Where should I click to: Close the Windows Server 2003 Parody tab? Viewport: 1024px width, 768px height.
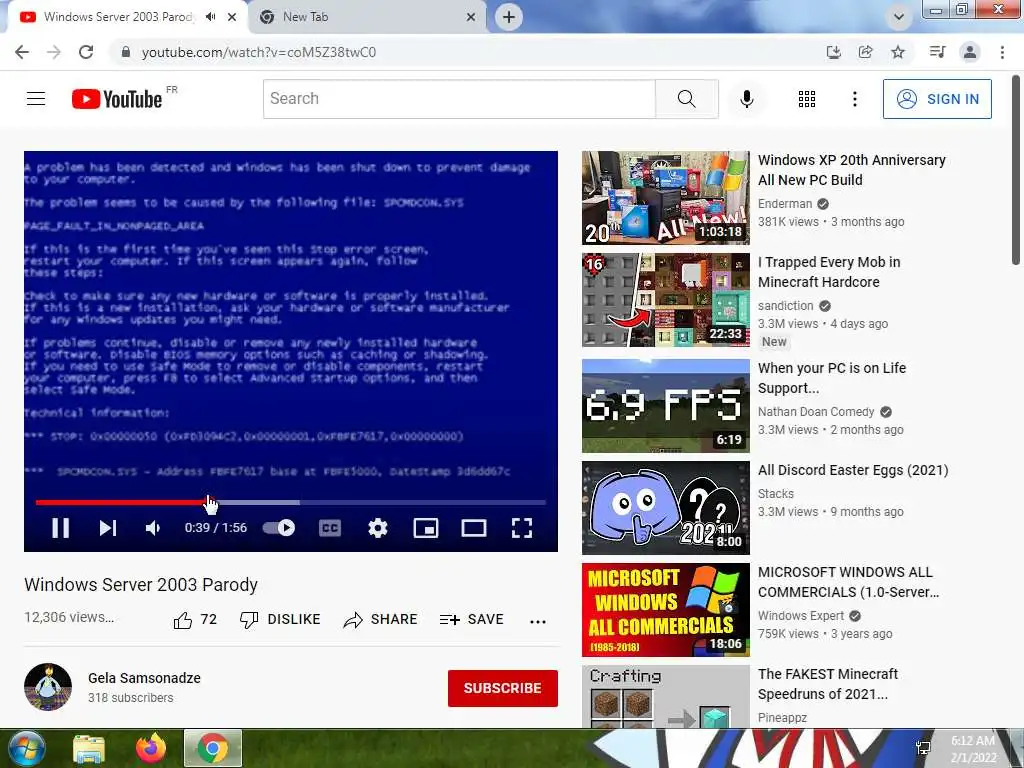(x=232, y=17)
